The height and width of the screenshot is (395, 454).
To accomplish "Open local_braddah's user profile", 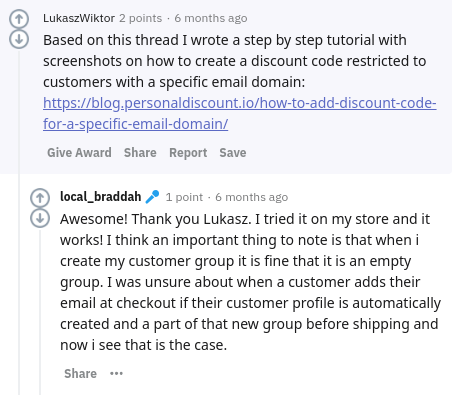I will click(x=101, y=197).
